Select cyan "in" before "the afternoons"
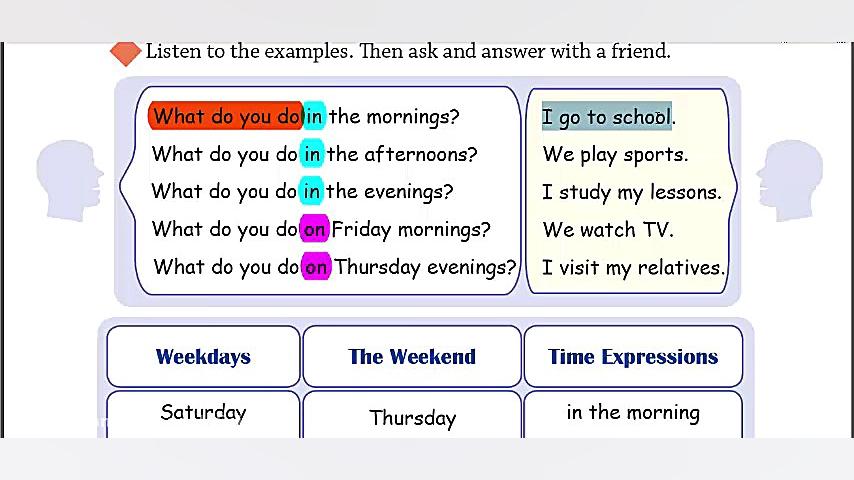Image resolution: width=854 pixels, height=480 pixels. 312,154
